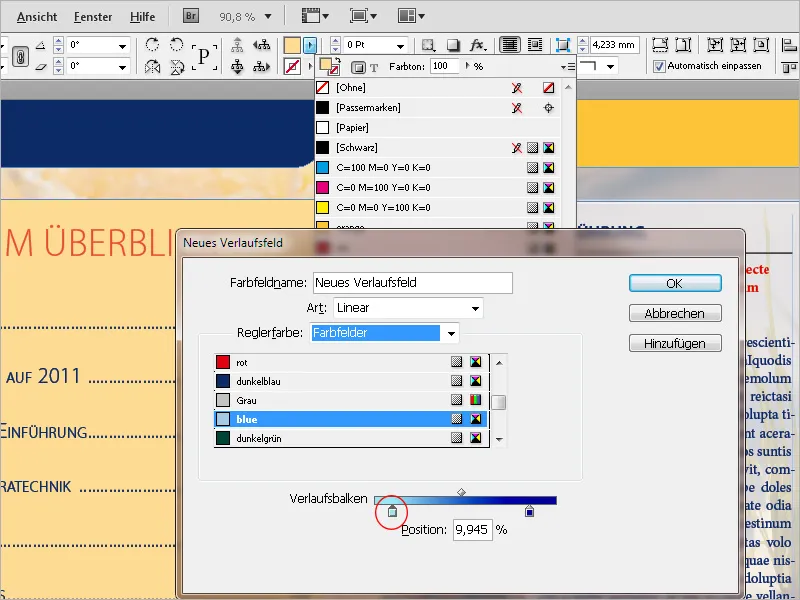Select the C=100 M=0 Y=0 K=0 swatch
800x600 pixels.
(x=437, y=167)
